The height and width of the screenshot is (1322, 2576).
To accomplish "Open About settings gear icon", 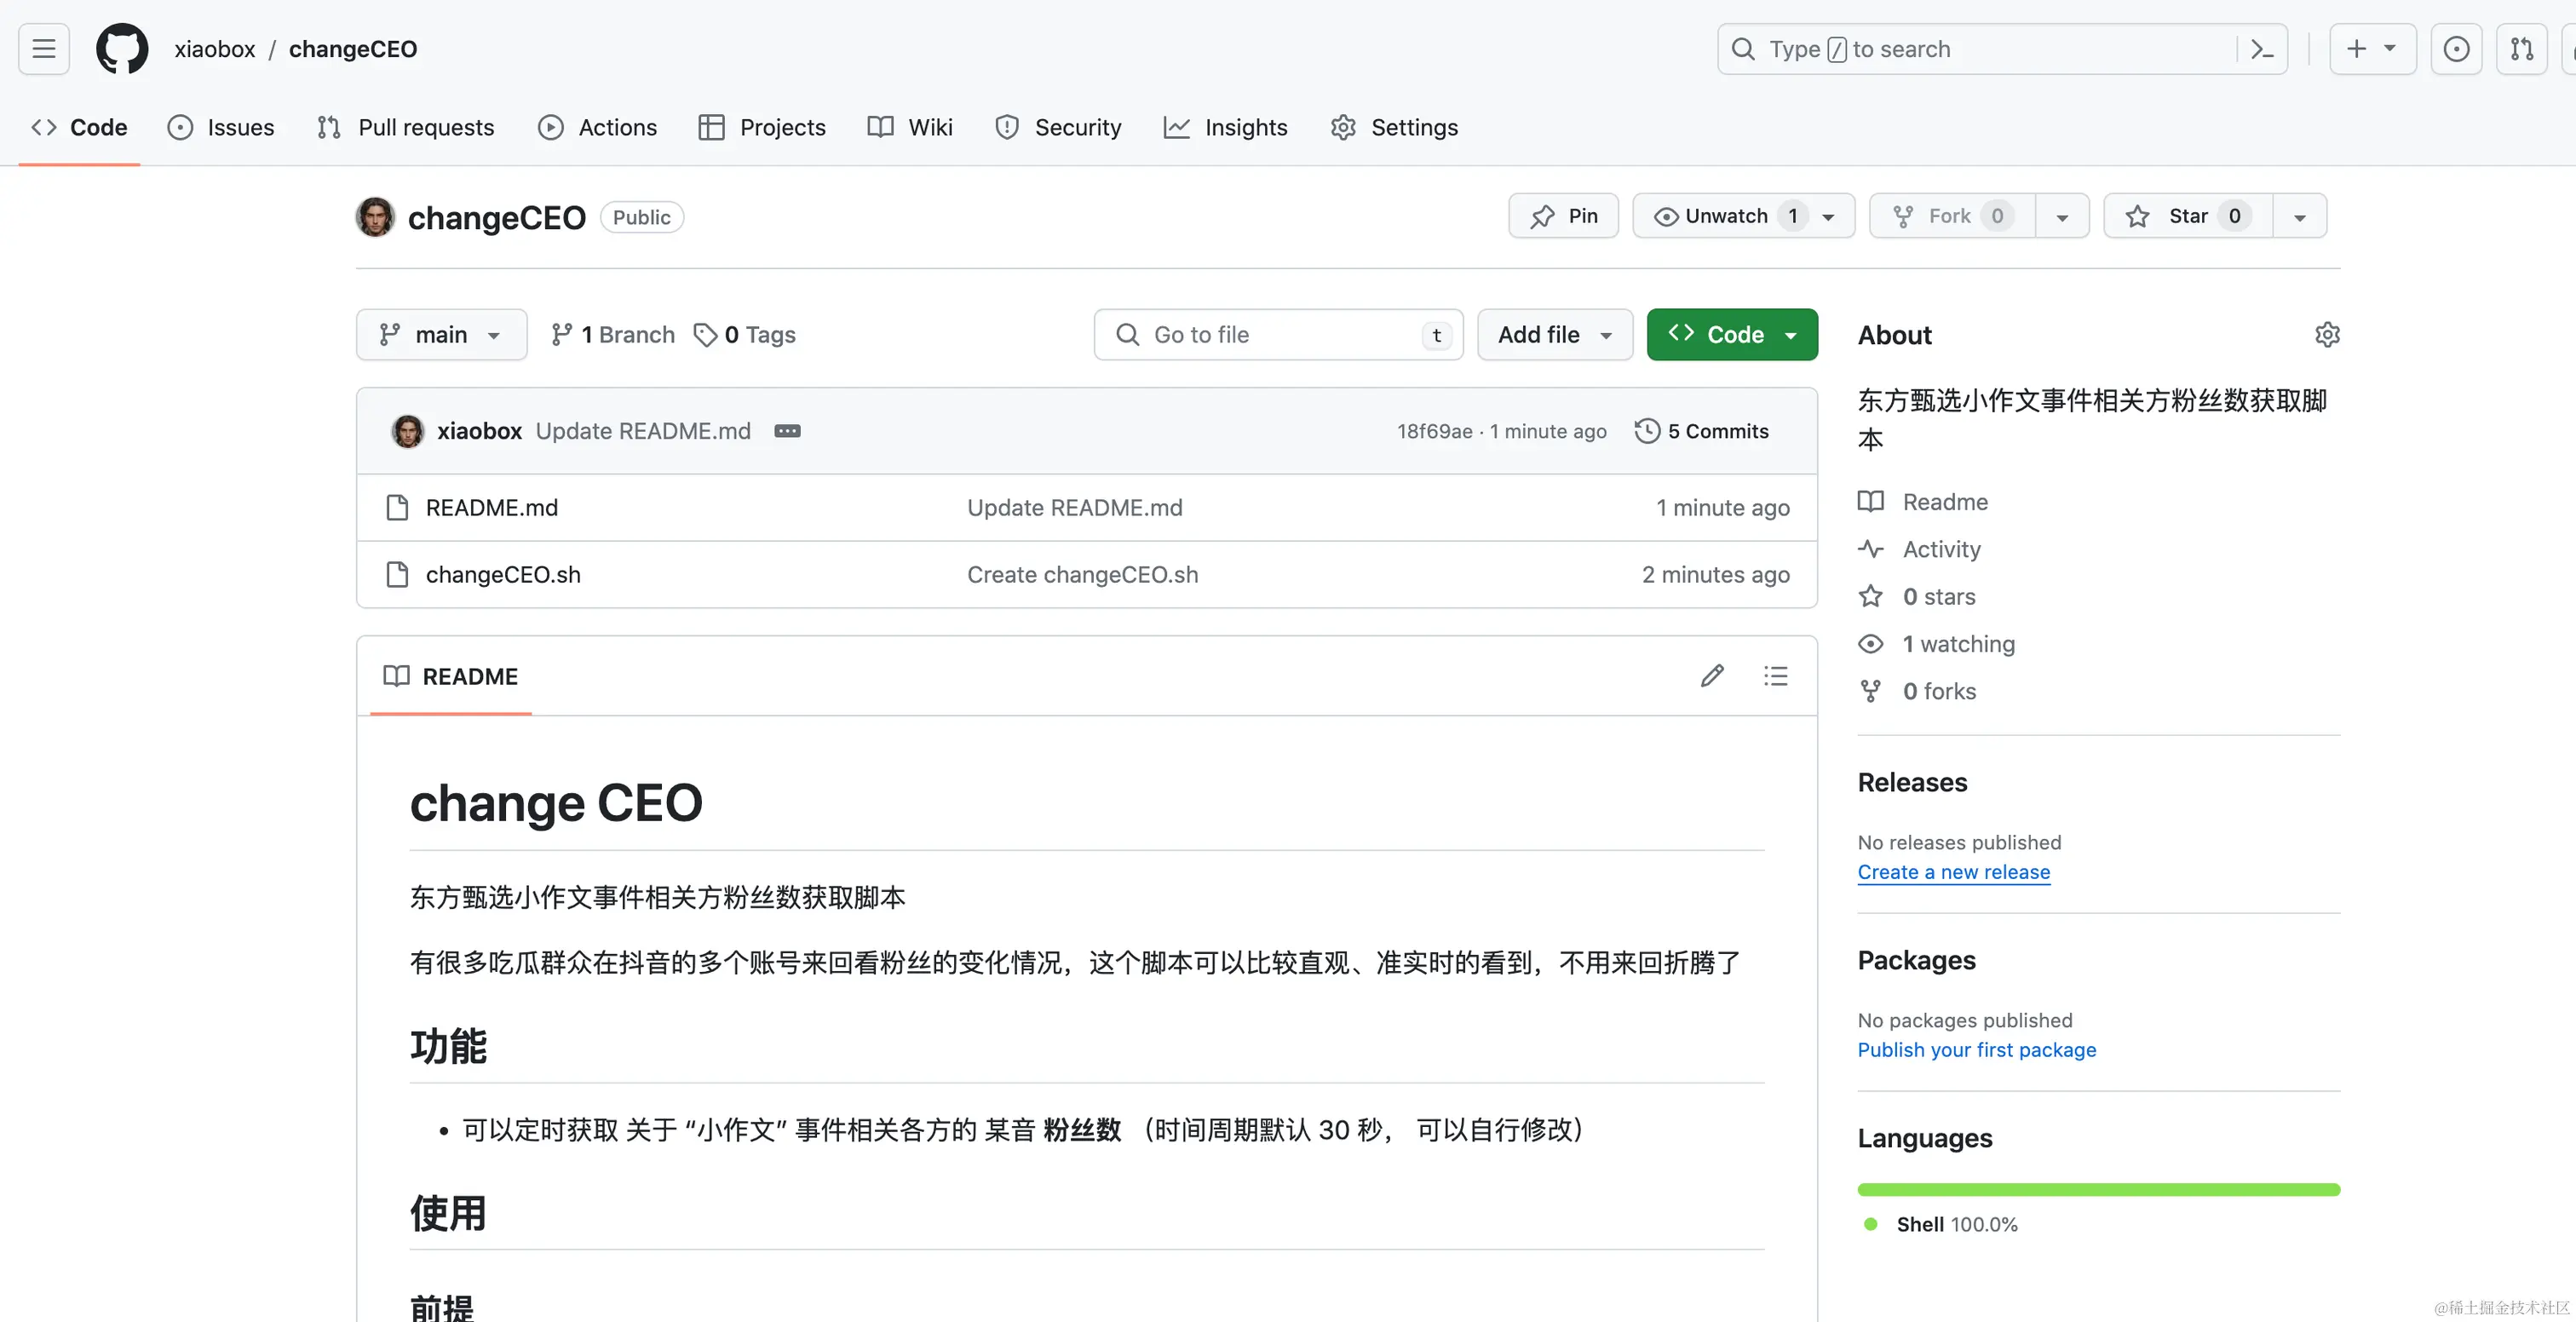I will pyautogui.click(x=2327, y=335).
